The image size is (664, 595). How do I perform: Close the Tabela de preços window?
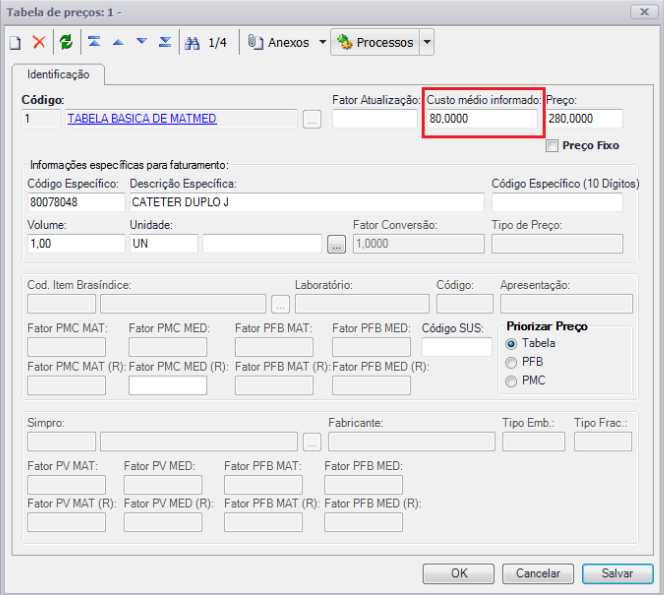click(x=644, y=12)
